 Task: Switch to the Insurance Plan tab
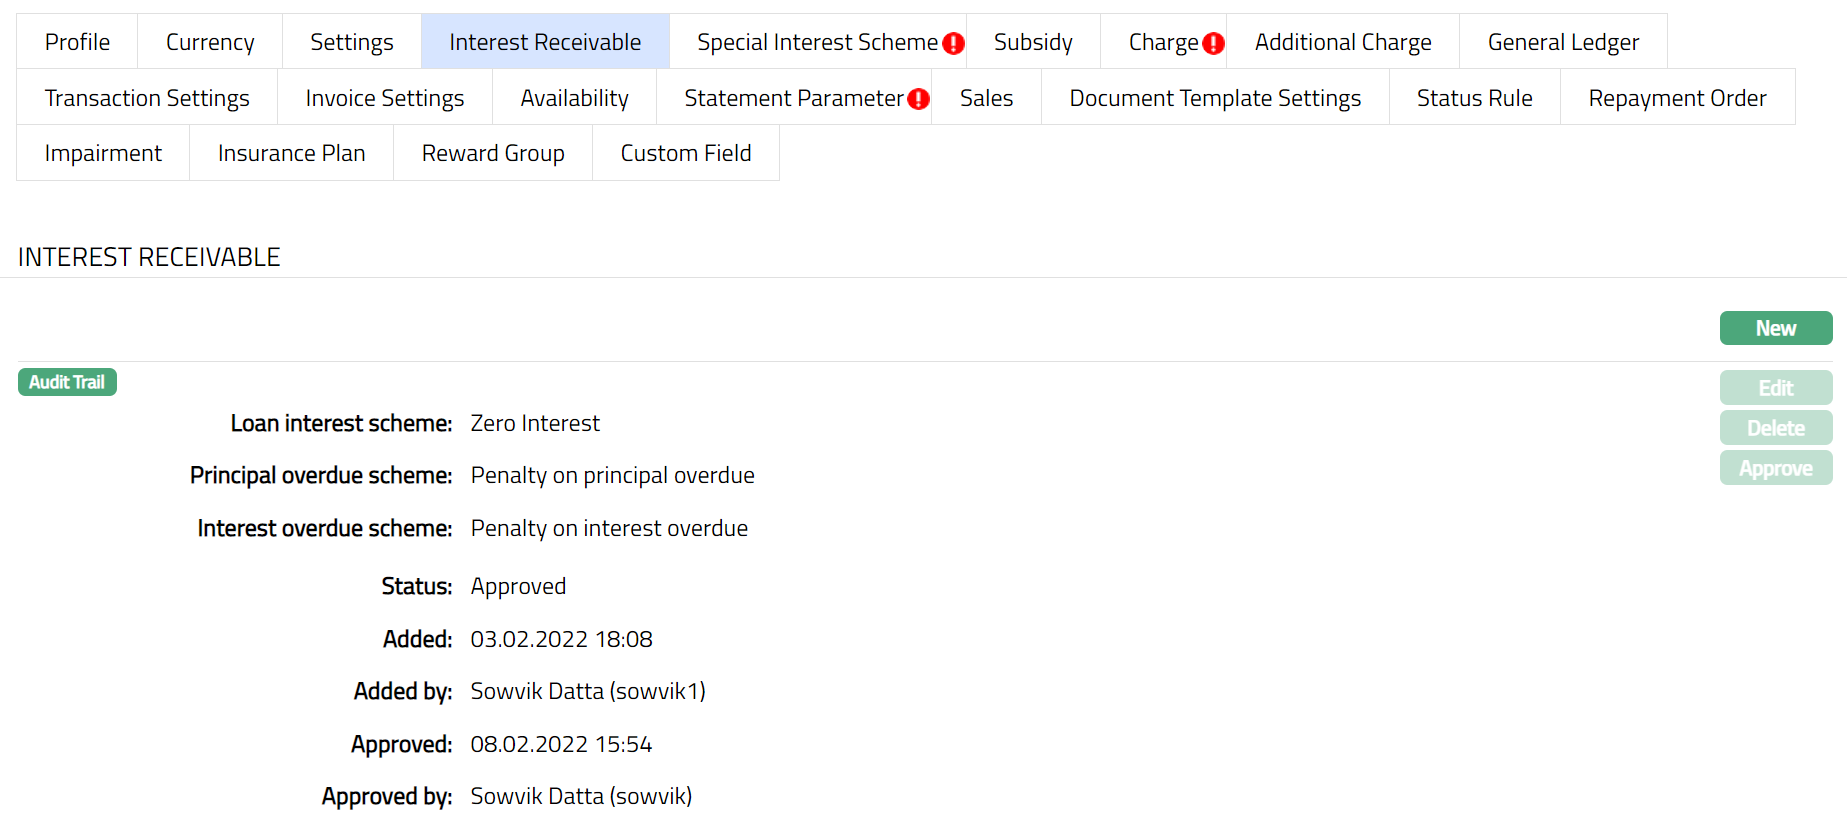point(291,153)
